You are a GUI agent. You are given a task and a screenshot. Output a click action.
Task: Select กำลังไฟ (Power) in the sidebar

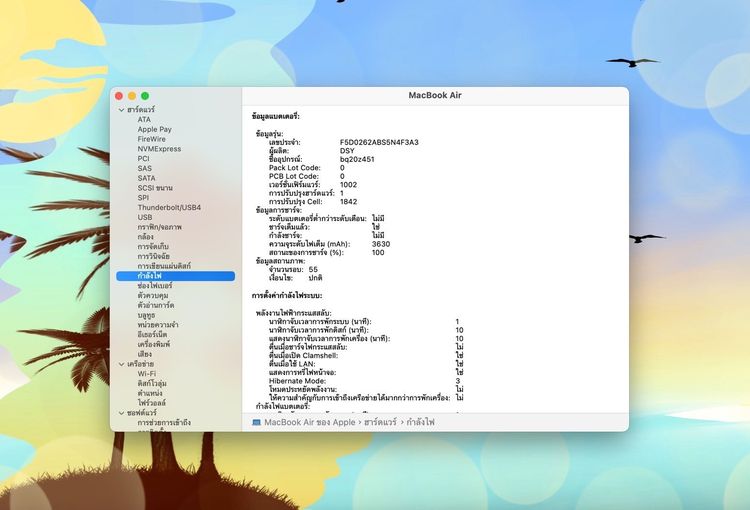[151, 275]
